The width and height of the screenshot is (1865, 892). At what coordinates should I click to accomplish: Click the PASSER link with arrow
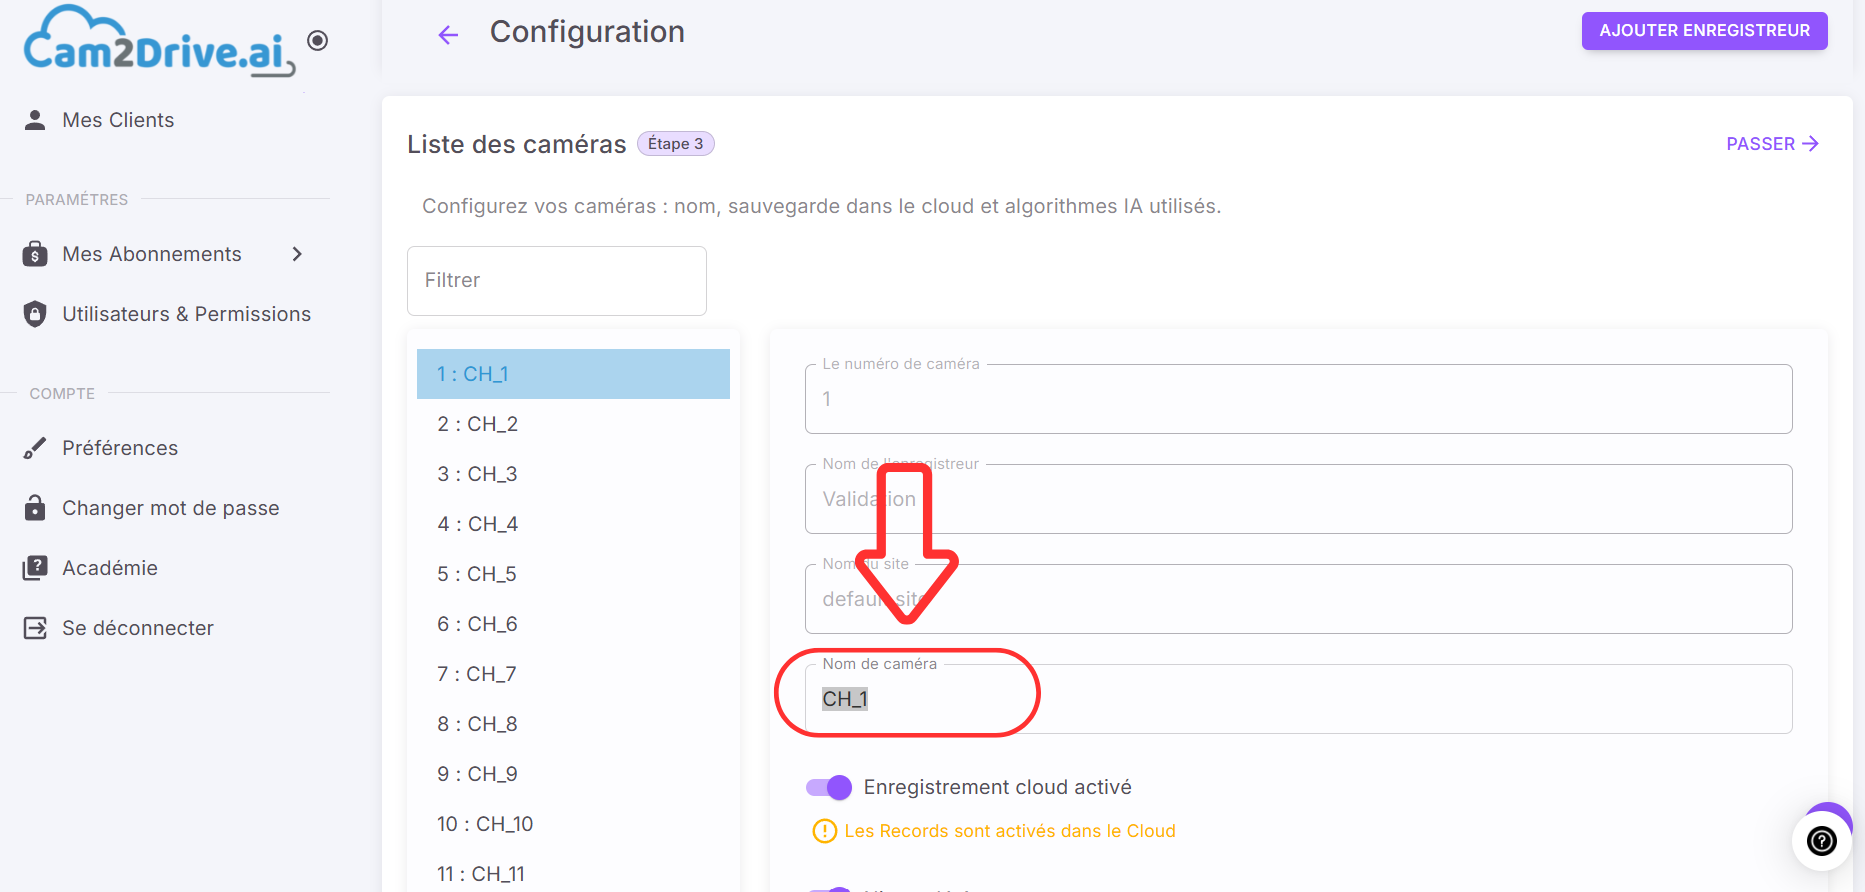(x=1772, y=144)
